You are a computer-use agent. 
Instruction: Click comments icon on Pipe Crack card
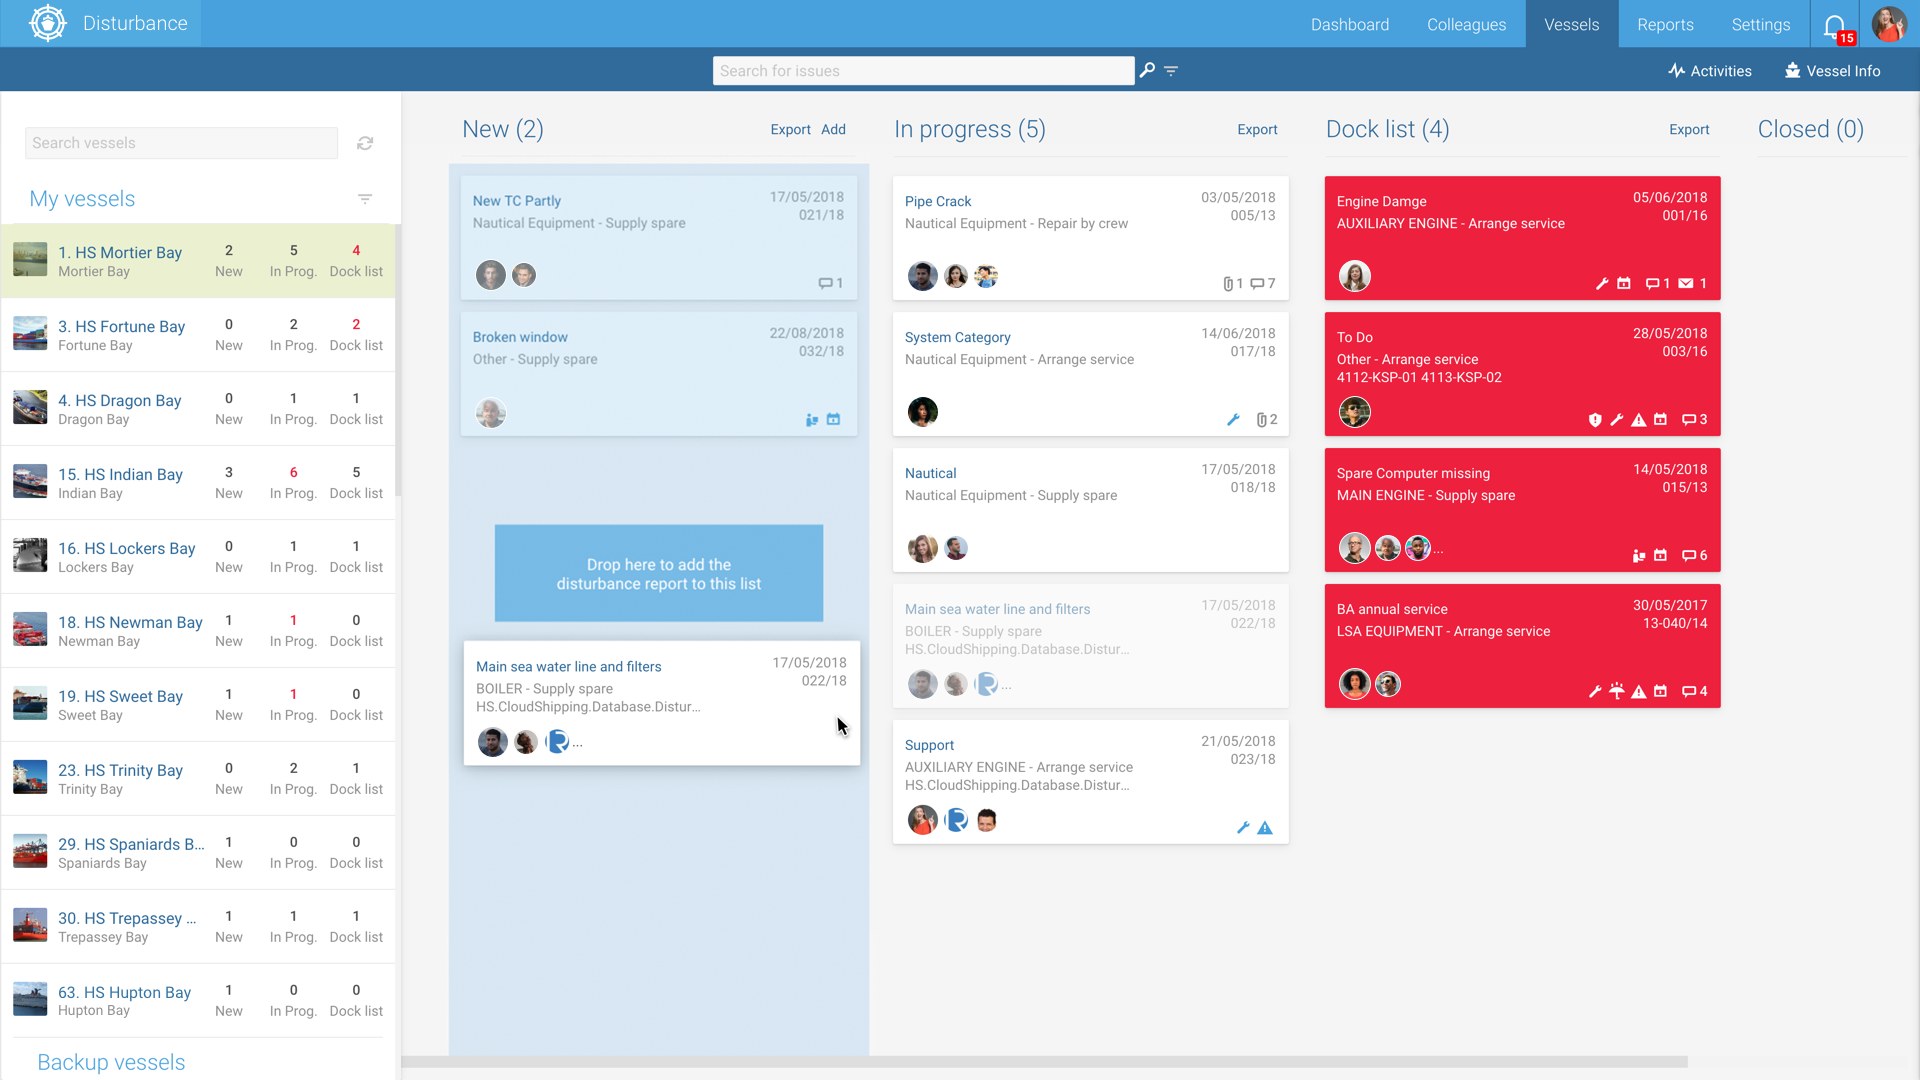pos(1257,284)
